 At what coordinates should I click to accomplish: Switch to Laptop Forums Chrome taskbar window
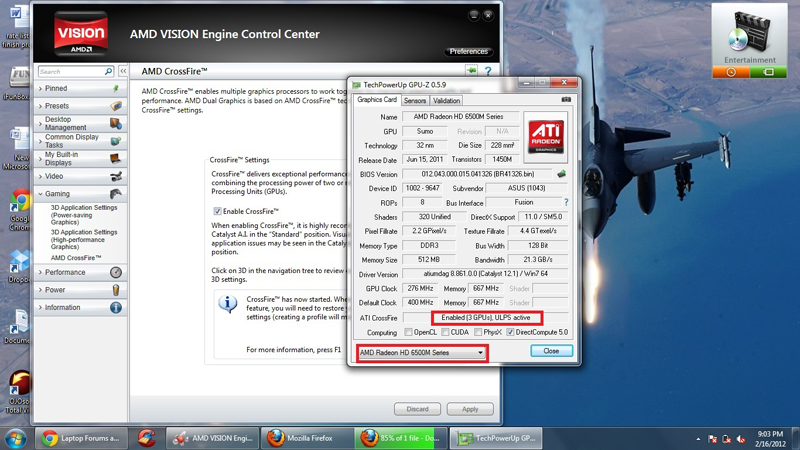(x=81, y=438)
